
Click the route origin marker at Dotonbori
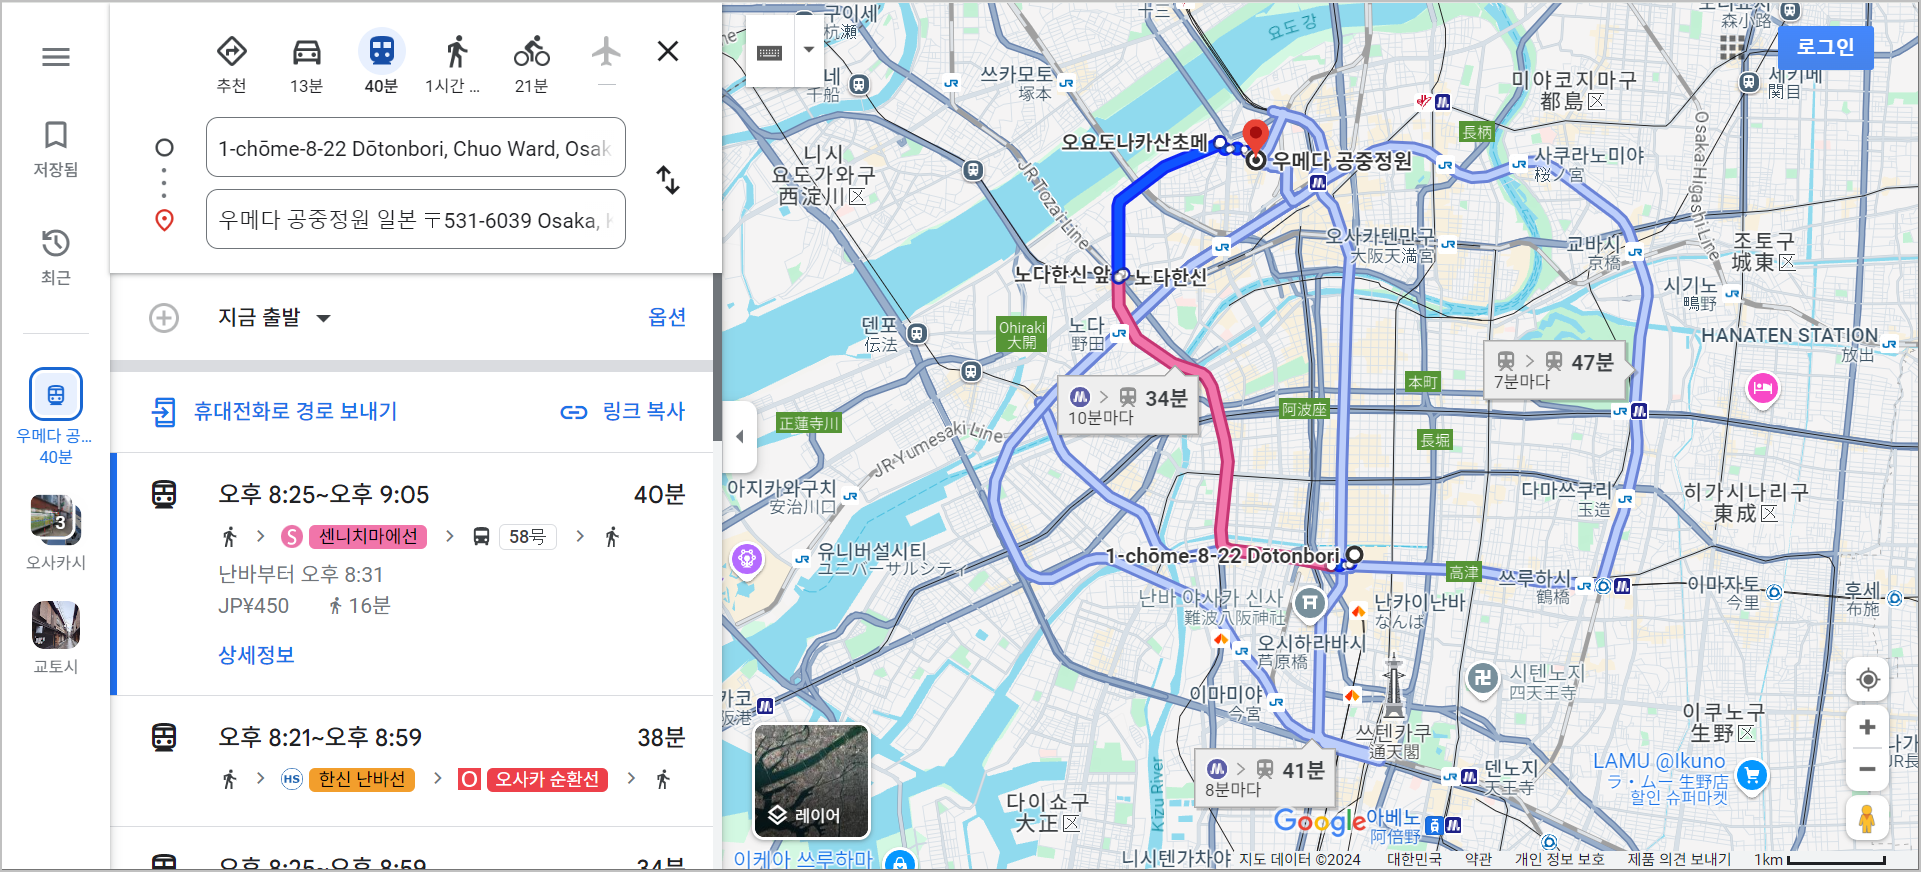point(1354,555)
